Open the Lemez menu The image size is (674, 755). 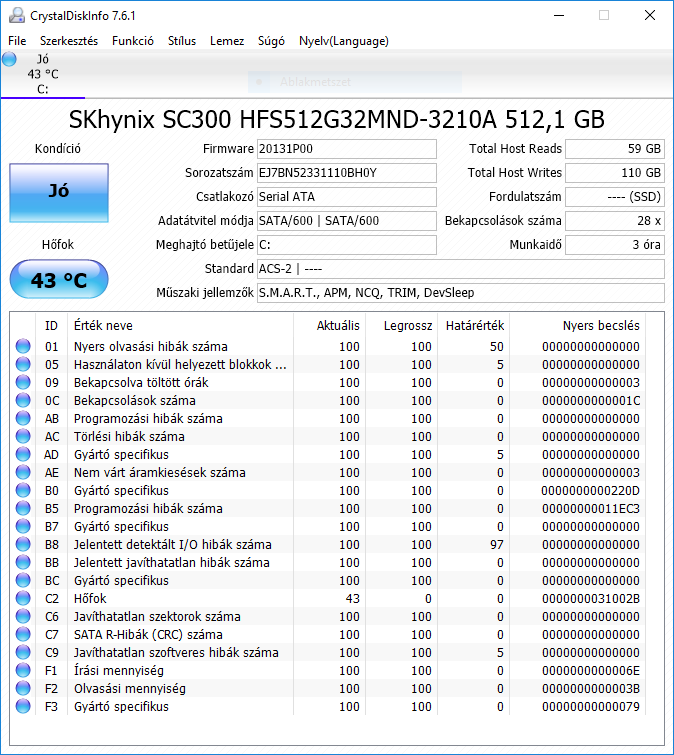(x=227, y=41)
